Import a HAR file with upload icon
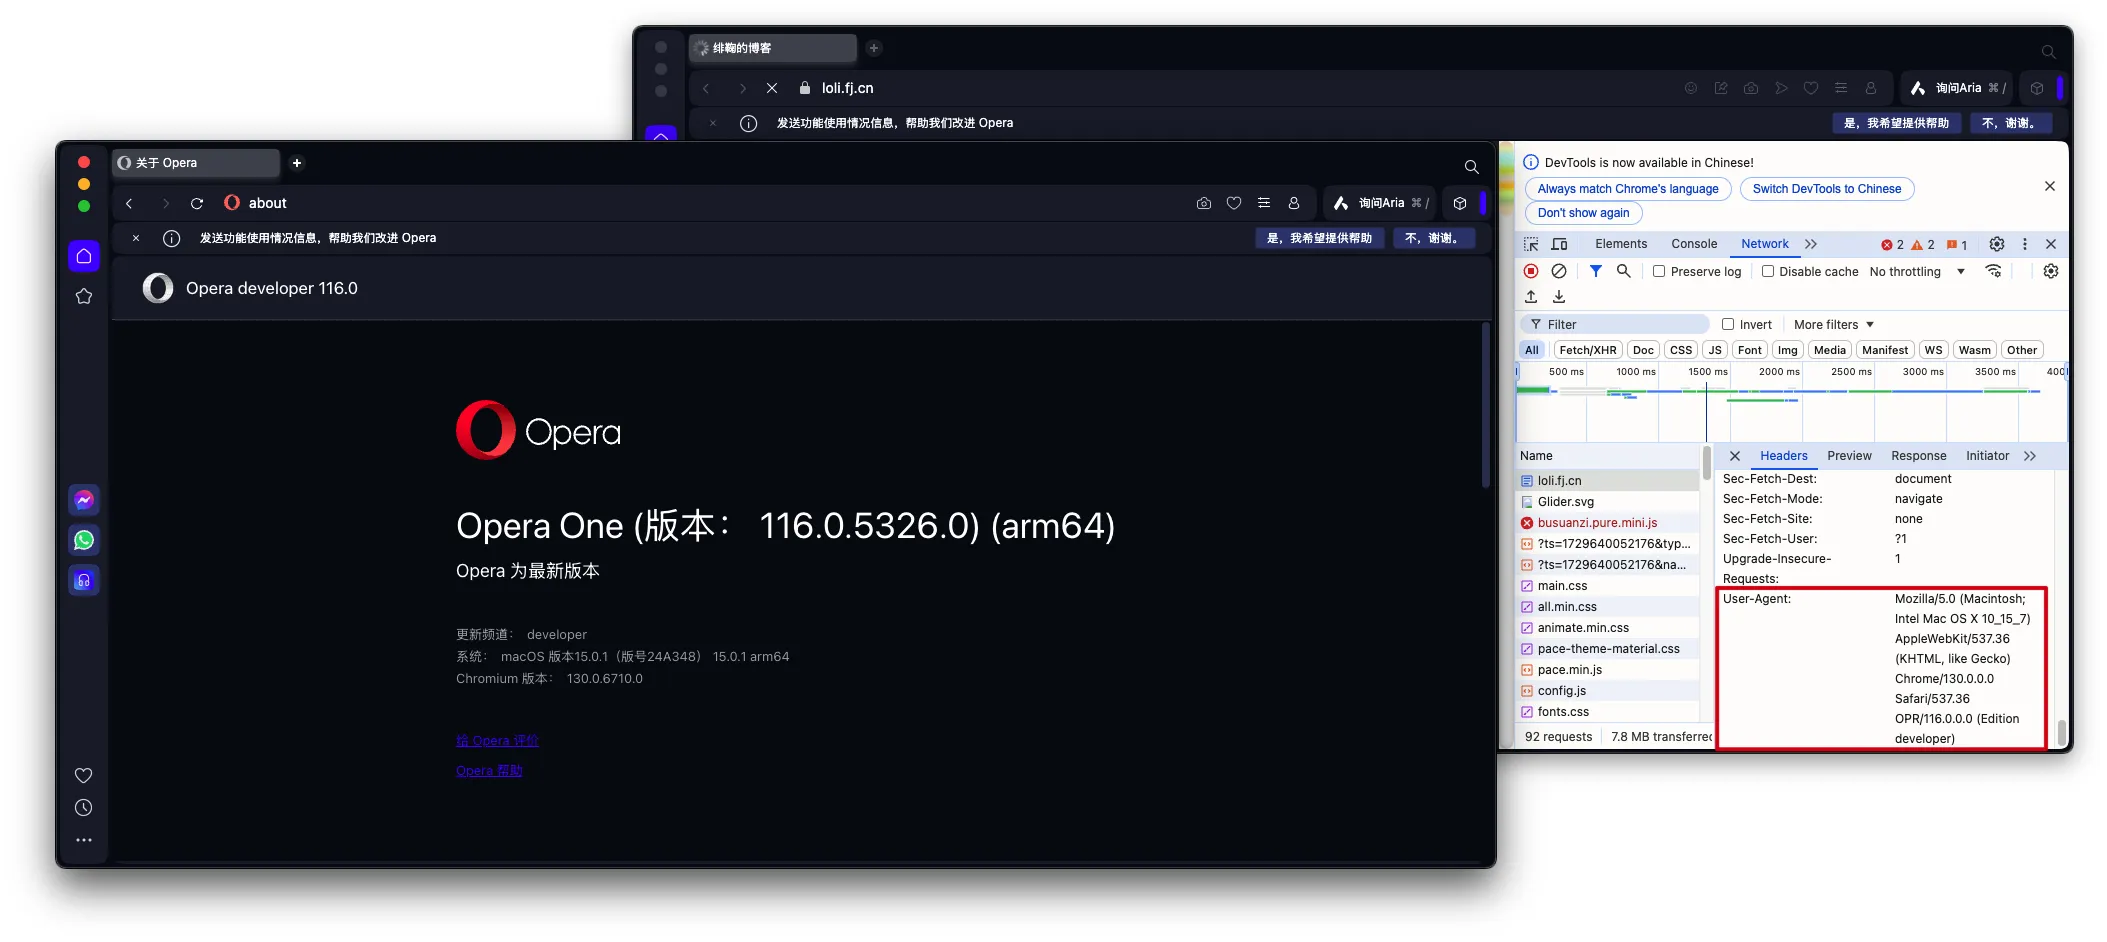 1531,297
